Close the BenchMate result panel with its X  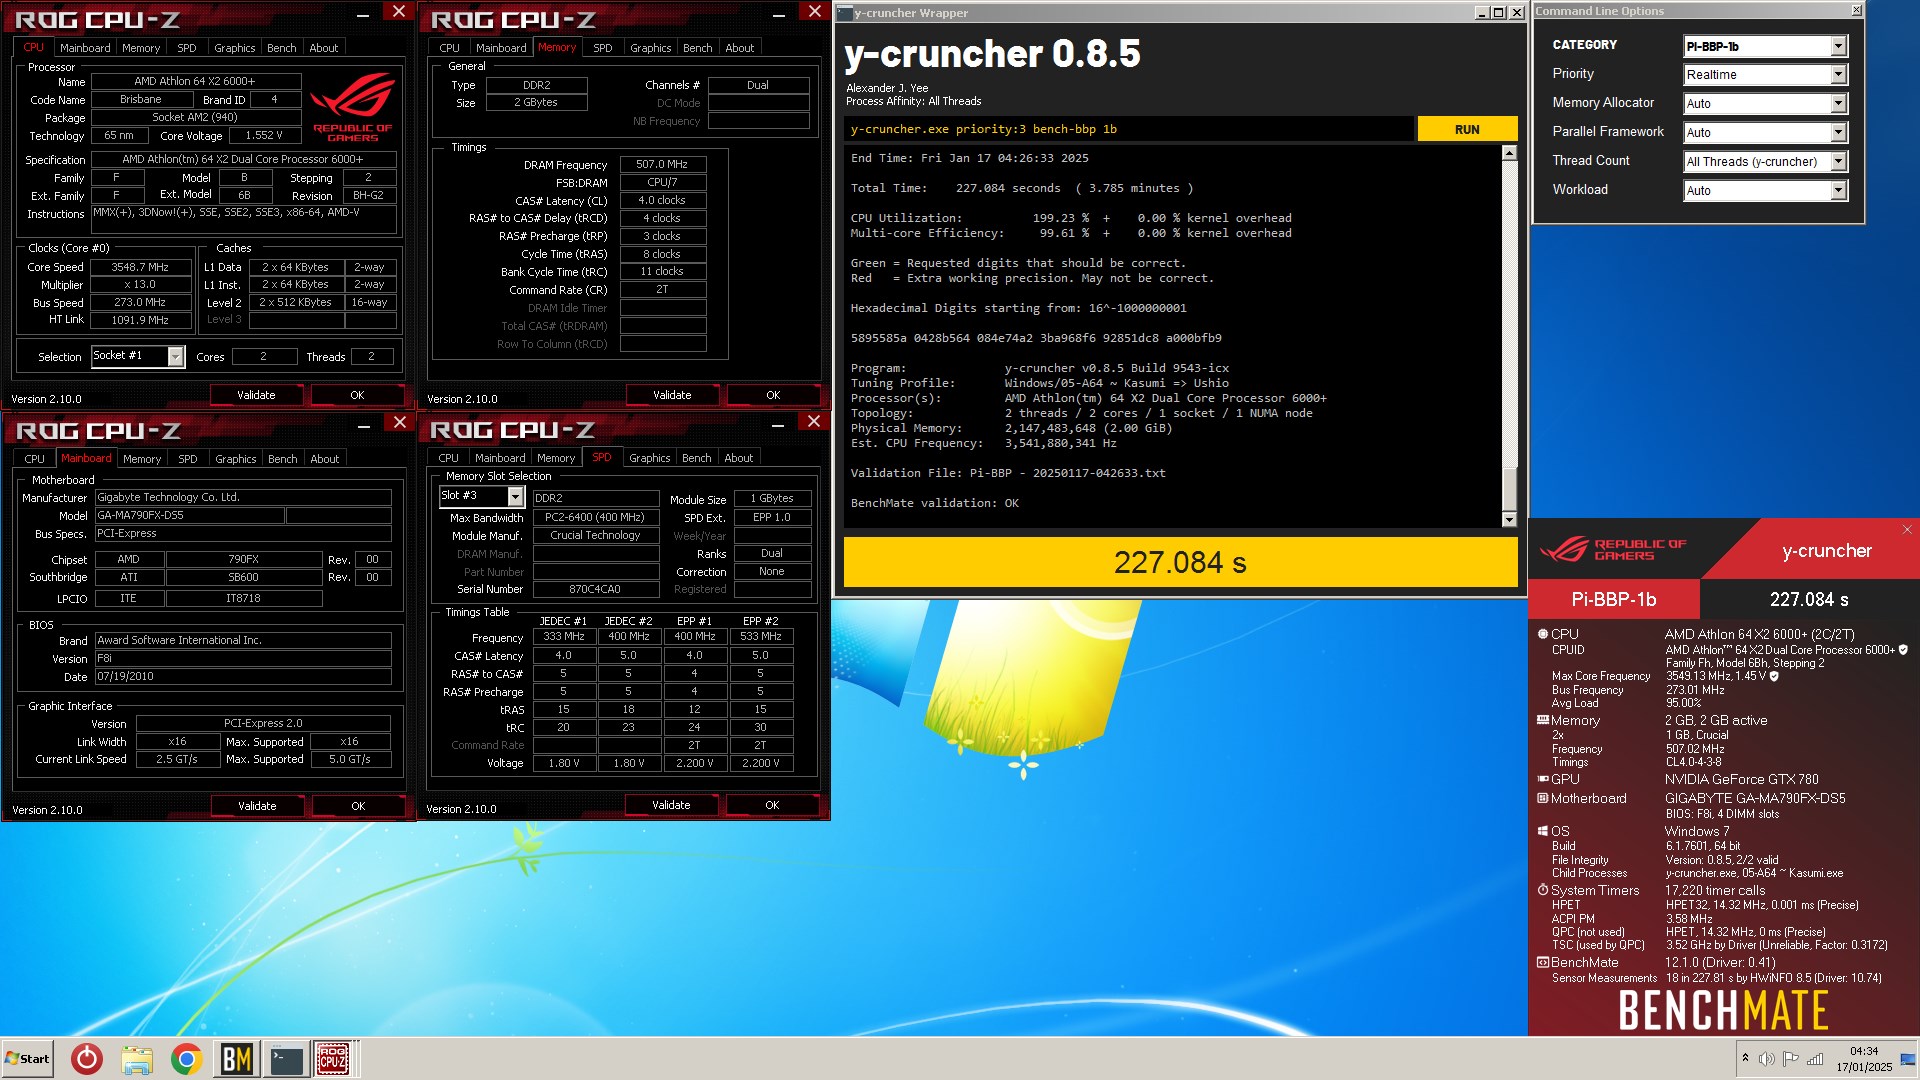coord(1907,530)
